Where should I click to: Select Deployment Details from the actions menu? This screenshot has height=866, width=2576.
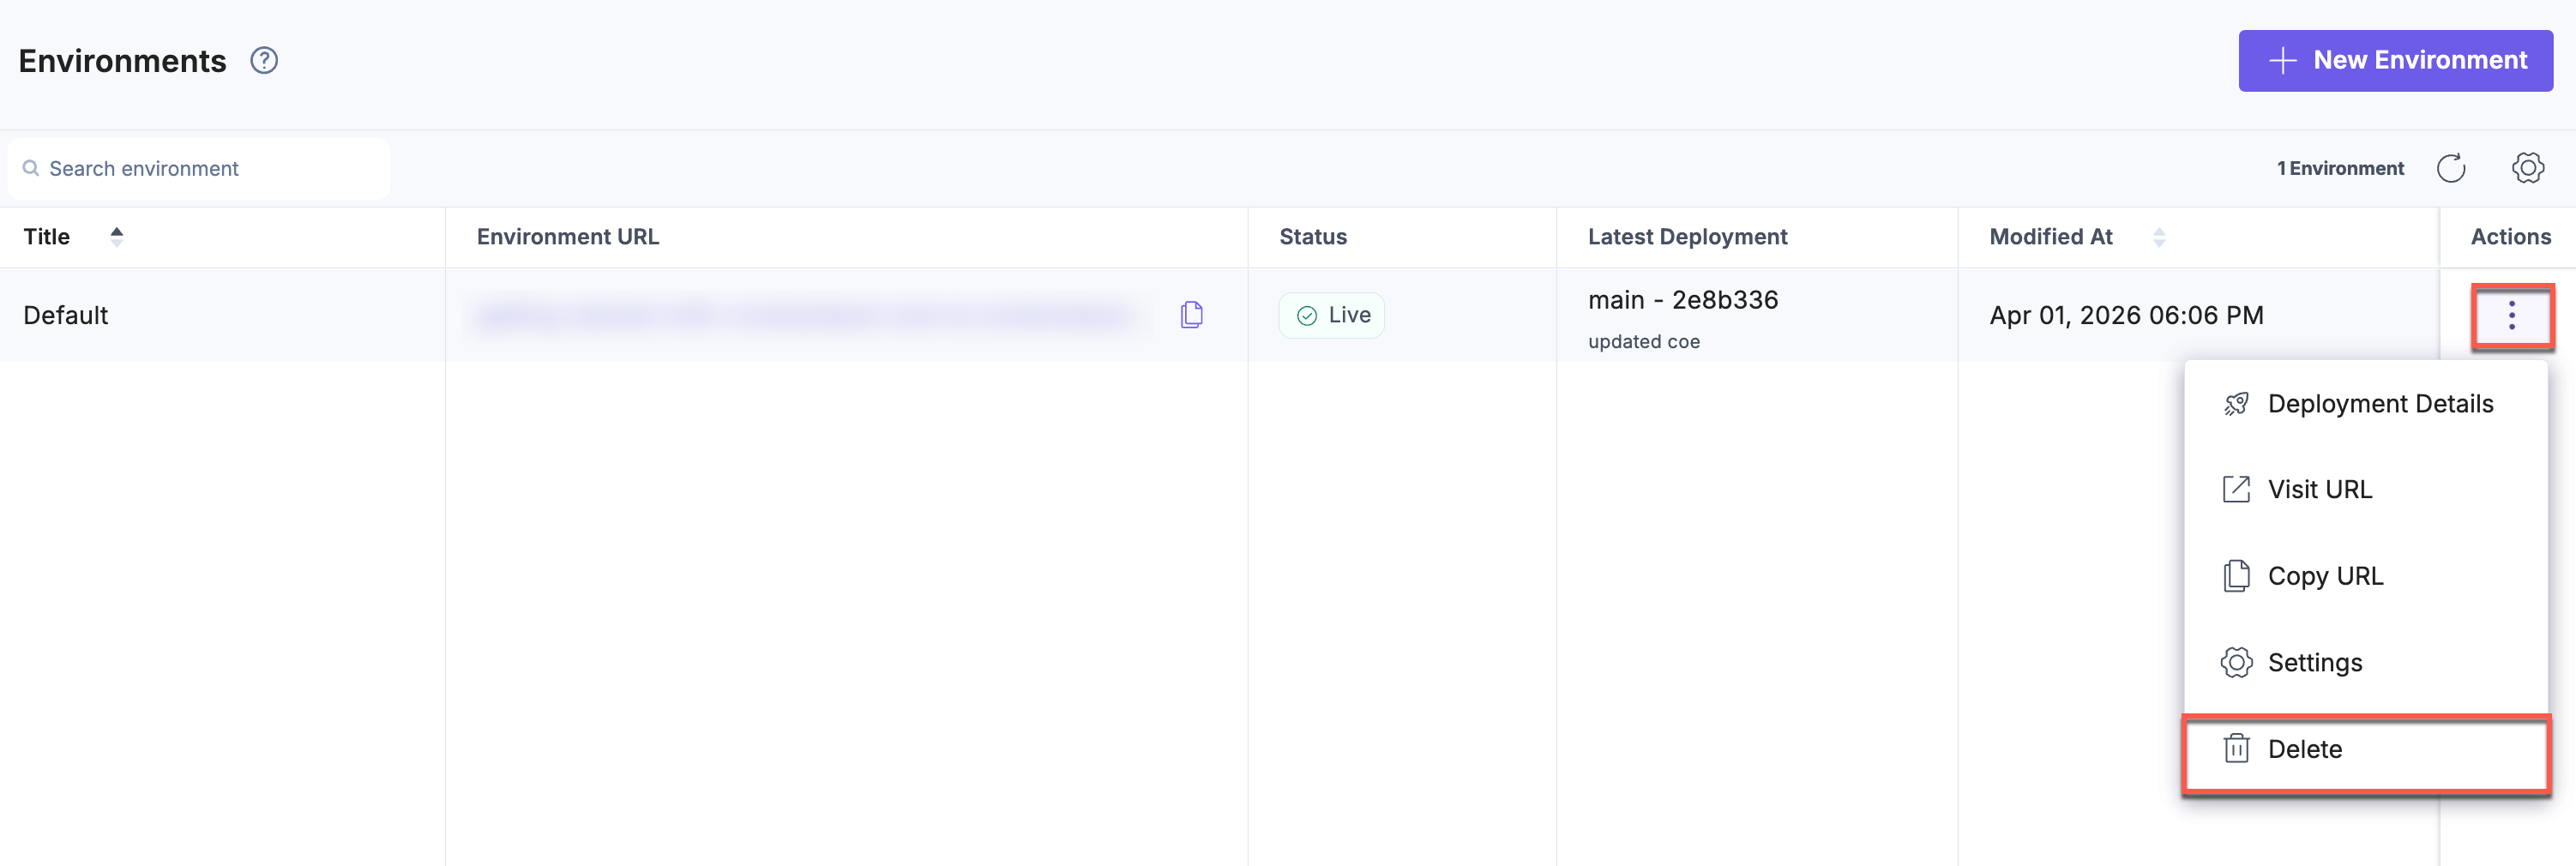2380,403
